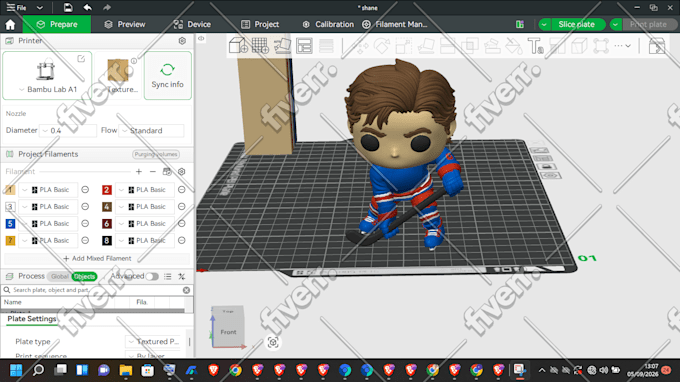
Task: Click the Auto orient toolbar icon
Action: coord(282,46)
